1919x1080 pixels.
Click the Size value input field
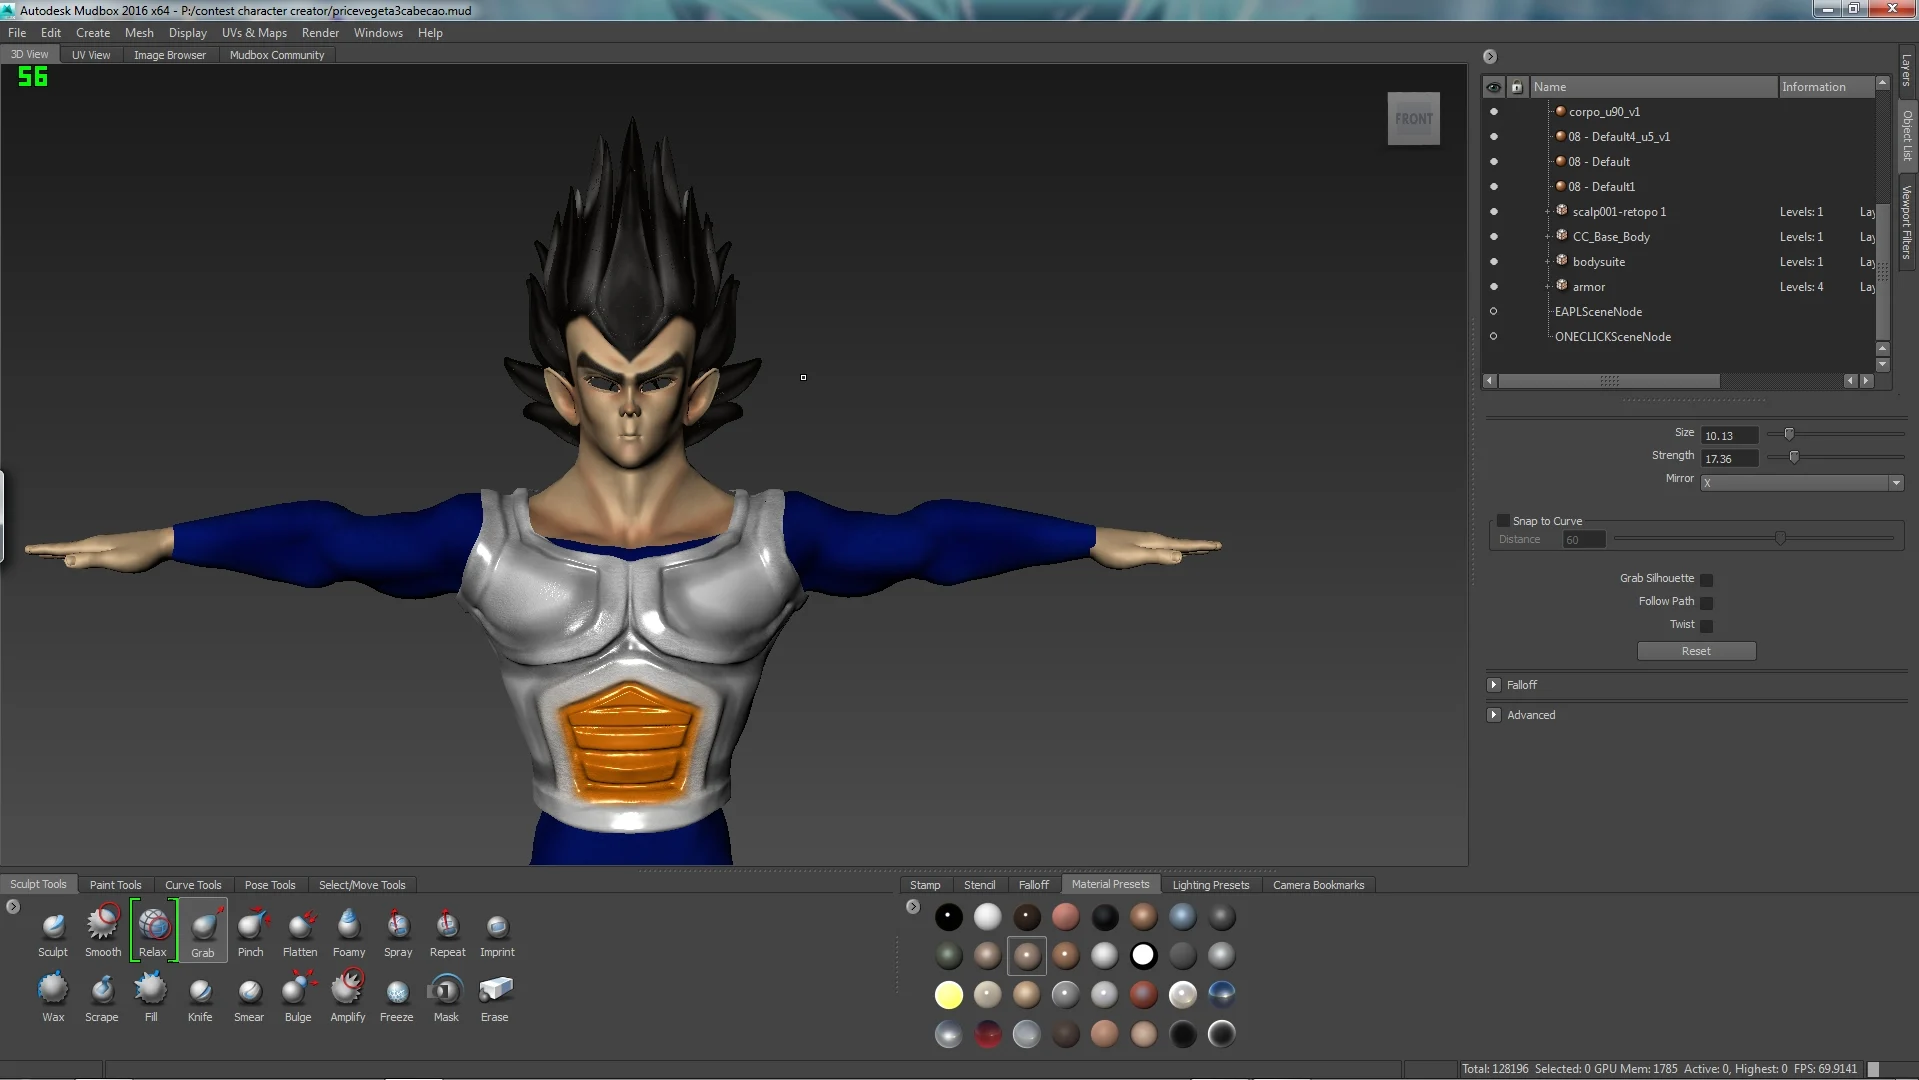1729,436
